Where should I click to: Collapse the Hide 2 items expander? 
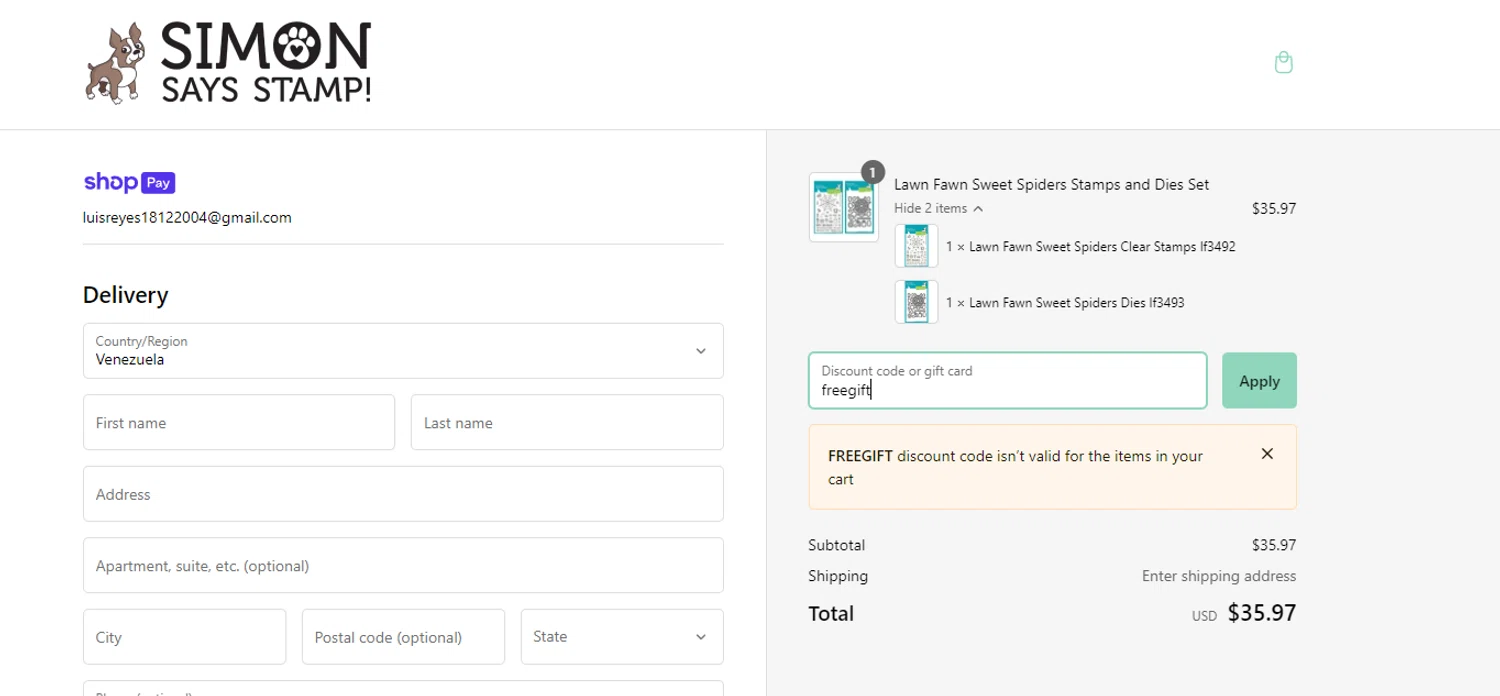(938, 209)
